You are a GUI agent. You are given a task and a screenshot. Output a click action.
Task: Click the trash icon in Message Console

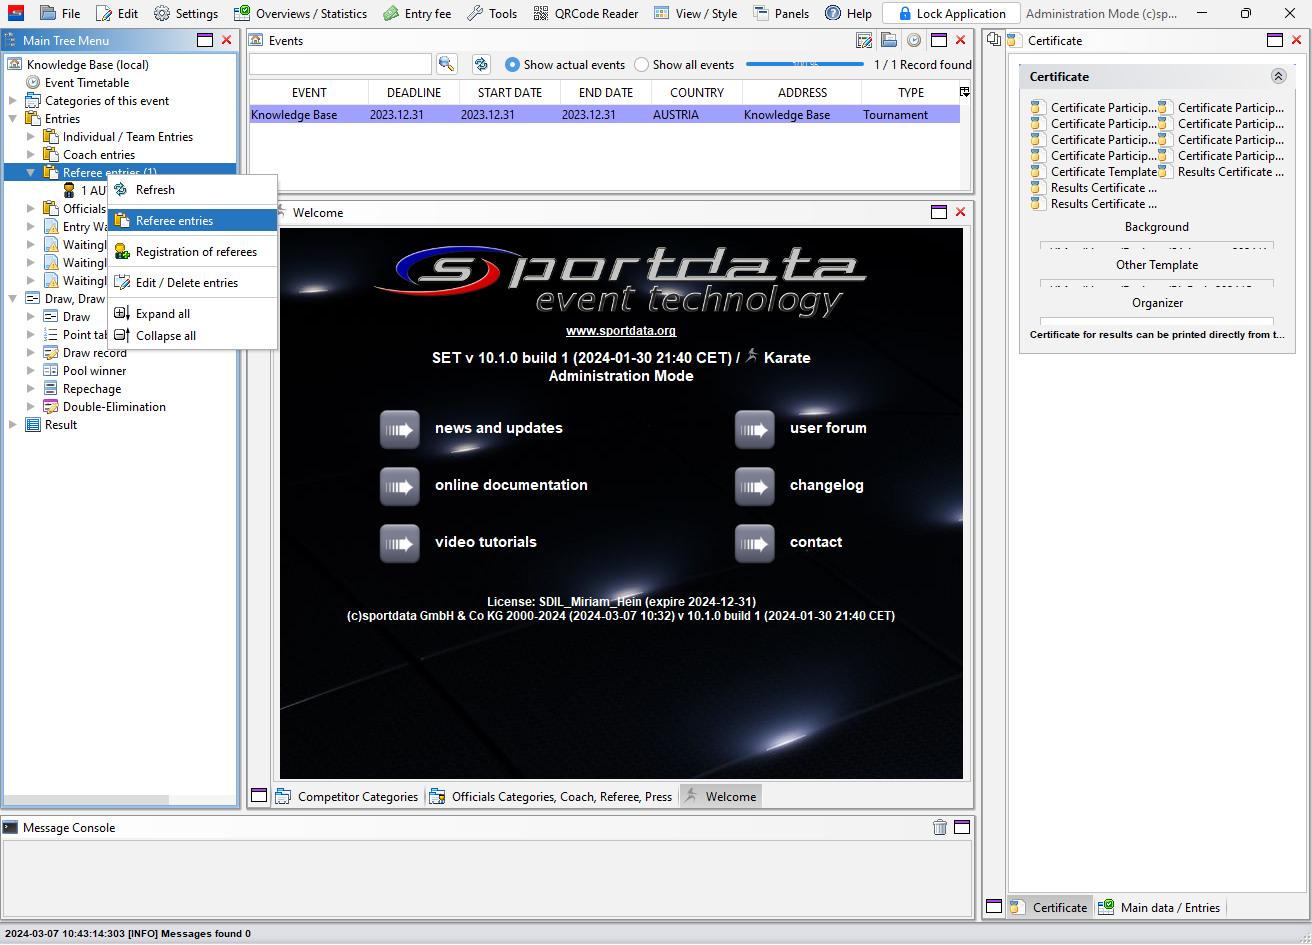940,827
